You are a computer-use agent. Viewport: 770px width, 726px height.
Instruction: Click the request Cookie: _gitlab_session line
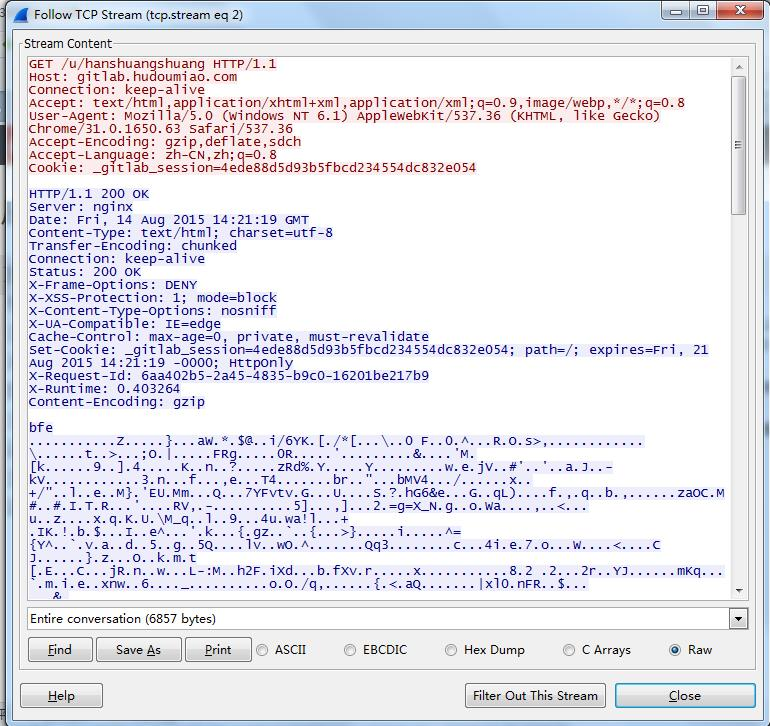(252, 168)
